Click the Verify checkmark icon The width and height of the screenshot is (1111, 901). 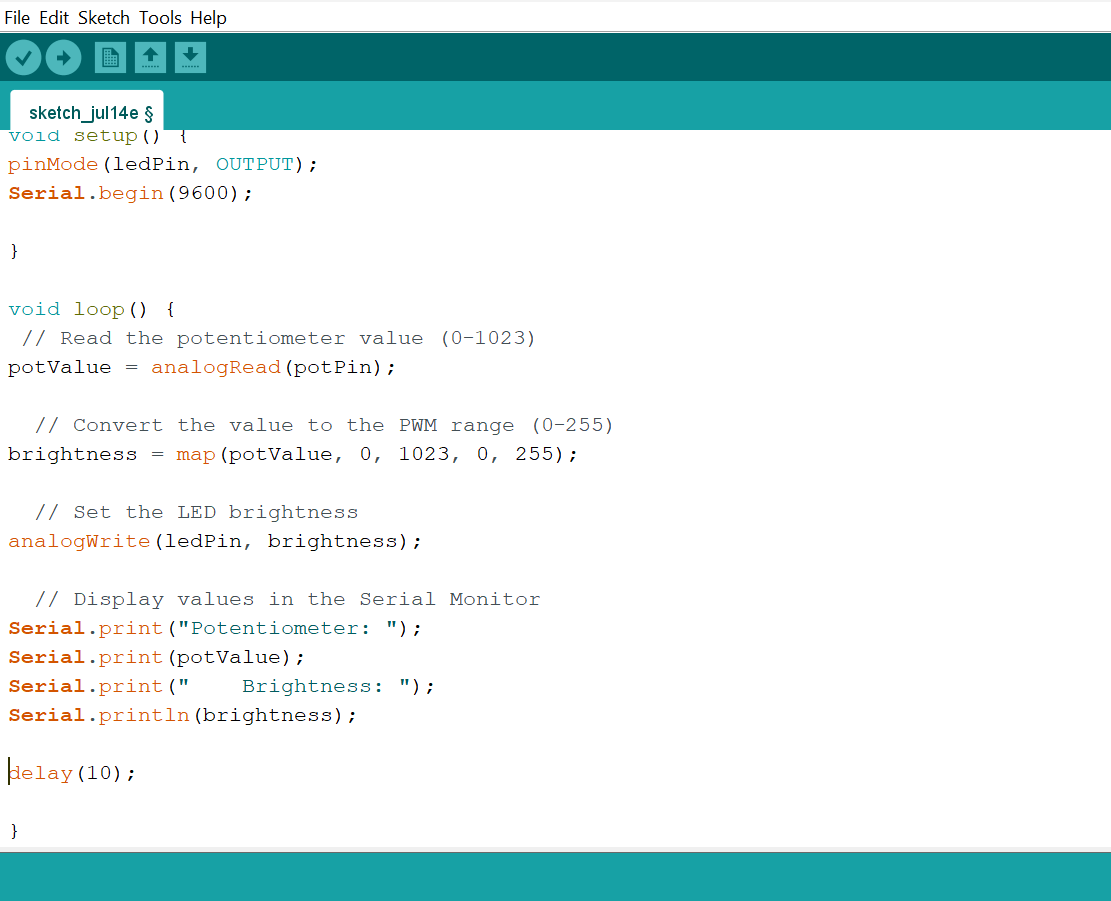tap(23, 57)
